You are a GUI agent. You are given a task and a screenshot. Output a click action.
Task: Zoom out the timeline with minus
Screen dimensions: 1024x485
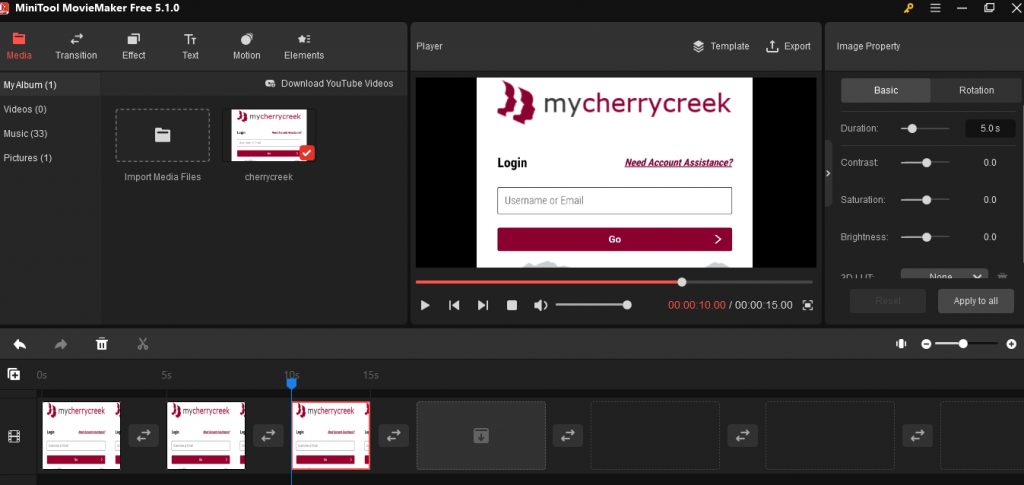[925, 344]
